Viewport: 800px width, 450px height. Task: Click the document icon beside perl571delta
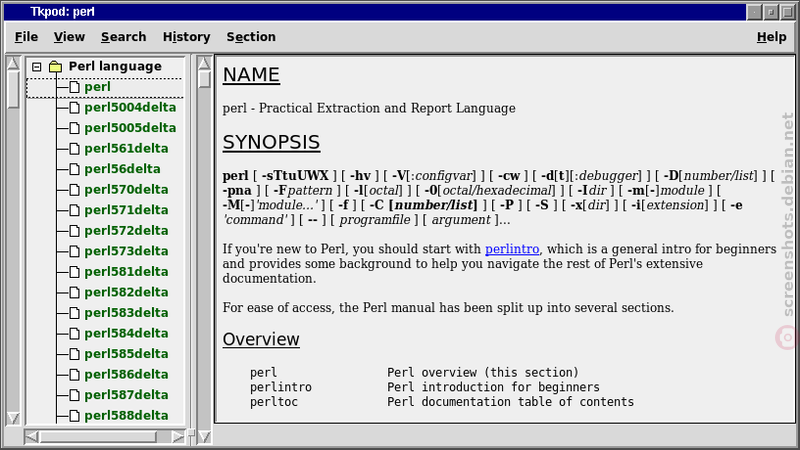74,210
